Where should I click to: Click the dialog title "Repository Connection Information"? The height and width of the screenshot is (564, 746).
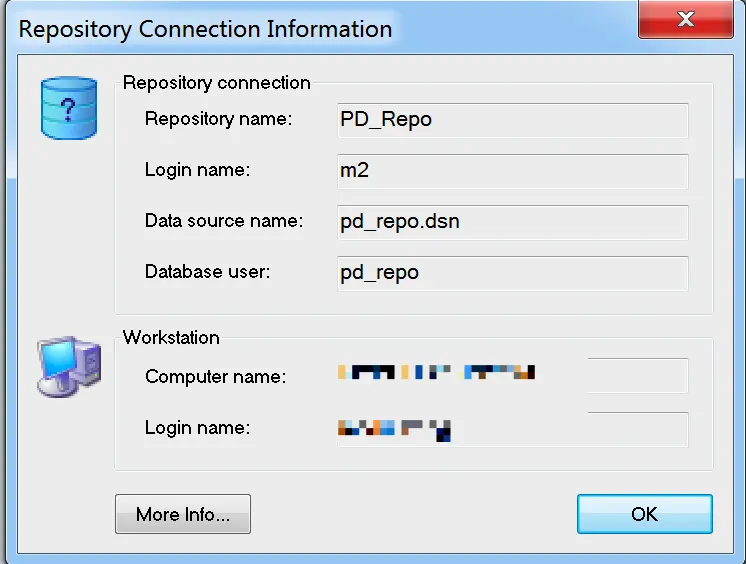pos(206,30)
